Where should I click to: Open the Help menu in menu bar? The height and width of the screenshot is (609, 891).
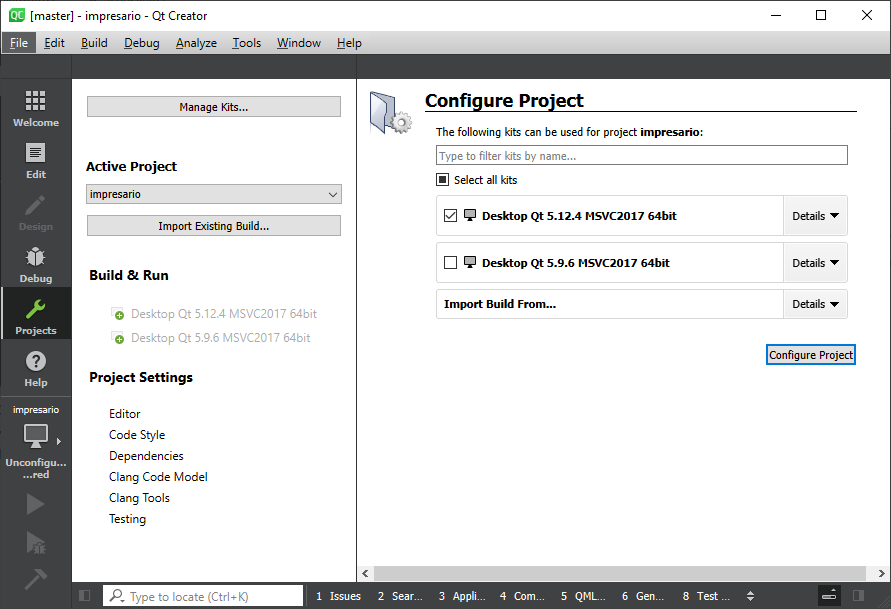pyautogui.click(x=349, y=43)
